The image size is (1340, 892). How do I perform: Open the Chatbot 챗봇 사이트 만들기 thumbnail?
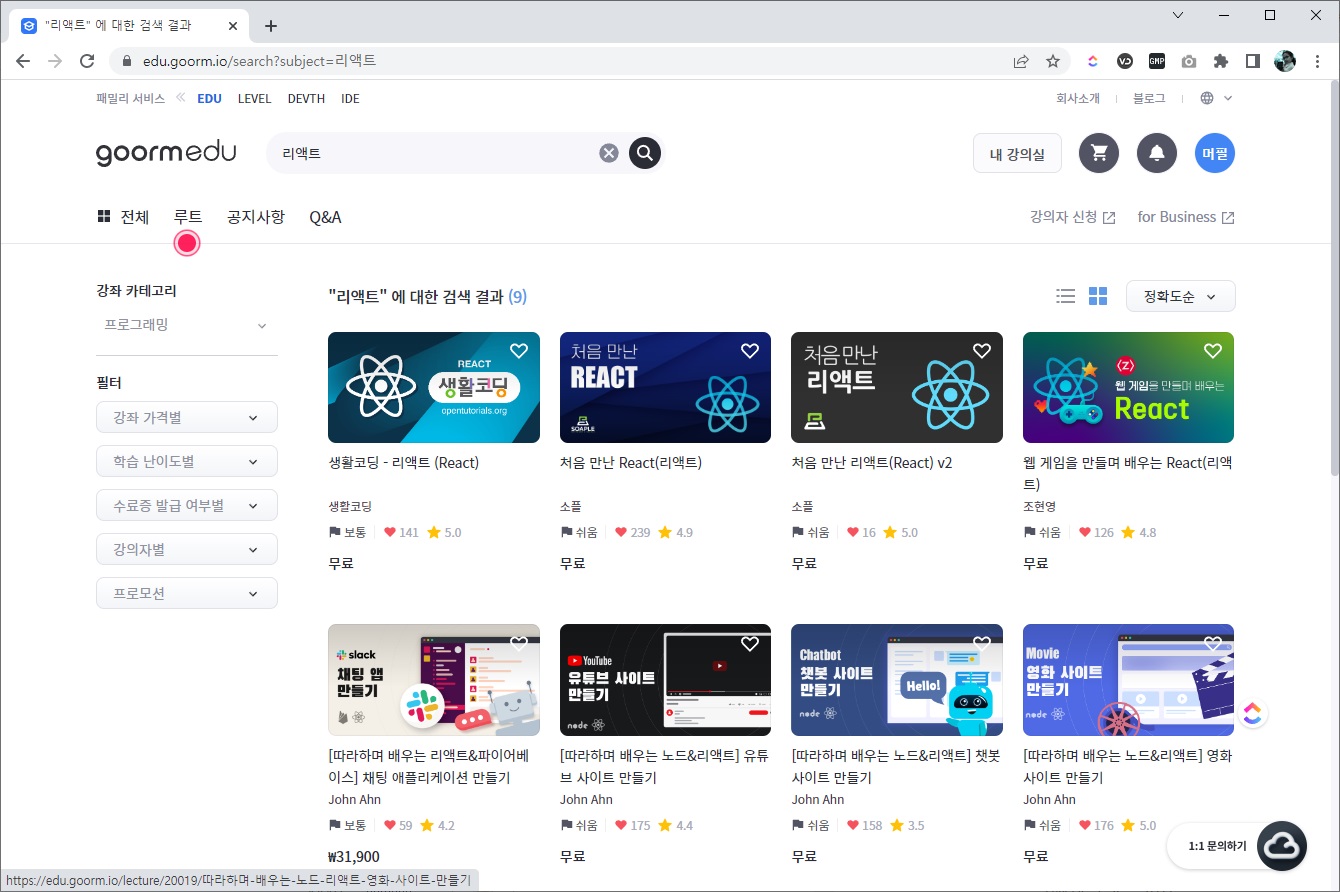point(896,680)
